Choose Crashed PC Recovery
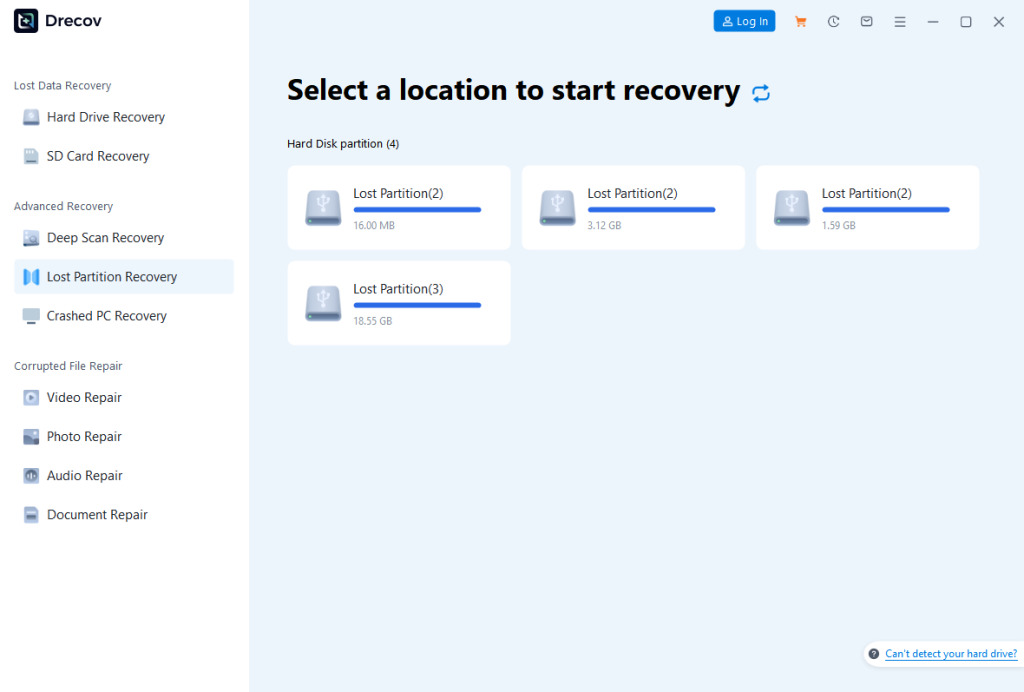Viewport: 1024px width, 692px height. [x=107, y=316]
